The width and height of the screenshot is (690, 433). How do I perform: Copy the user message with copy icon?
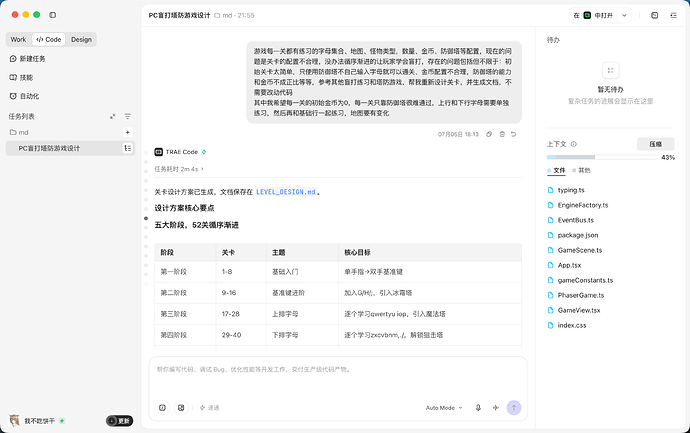pyautogui.click(x=489, y=134)
